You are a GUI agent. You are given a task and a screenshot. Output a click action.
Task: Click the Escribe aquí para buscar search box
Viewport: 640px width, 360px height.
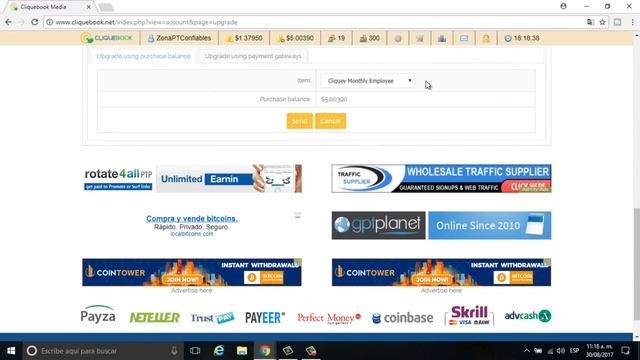[102, 351]
